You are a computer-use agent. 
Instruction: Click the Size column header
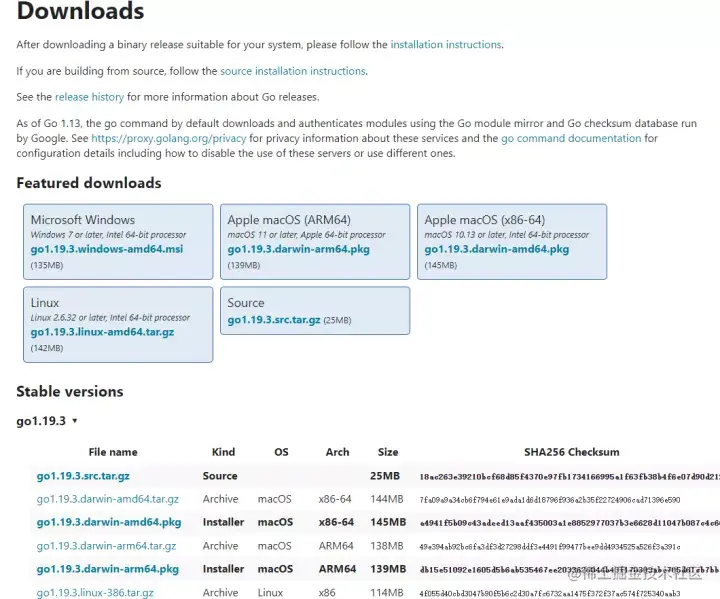tap(388, 452)
